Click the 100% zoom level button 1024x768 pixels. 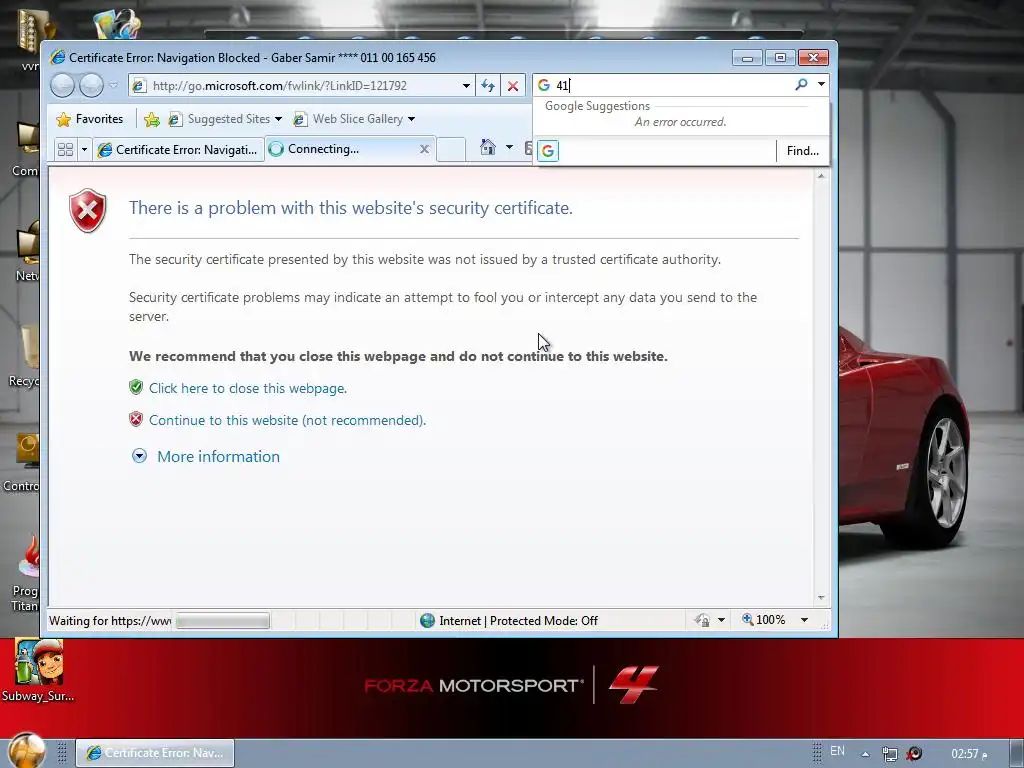763,620
